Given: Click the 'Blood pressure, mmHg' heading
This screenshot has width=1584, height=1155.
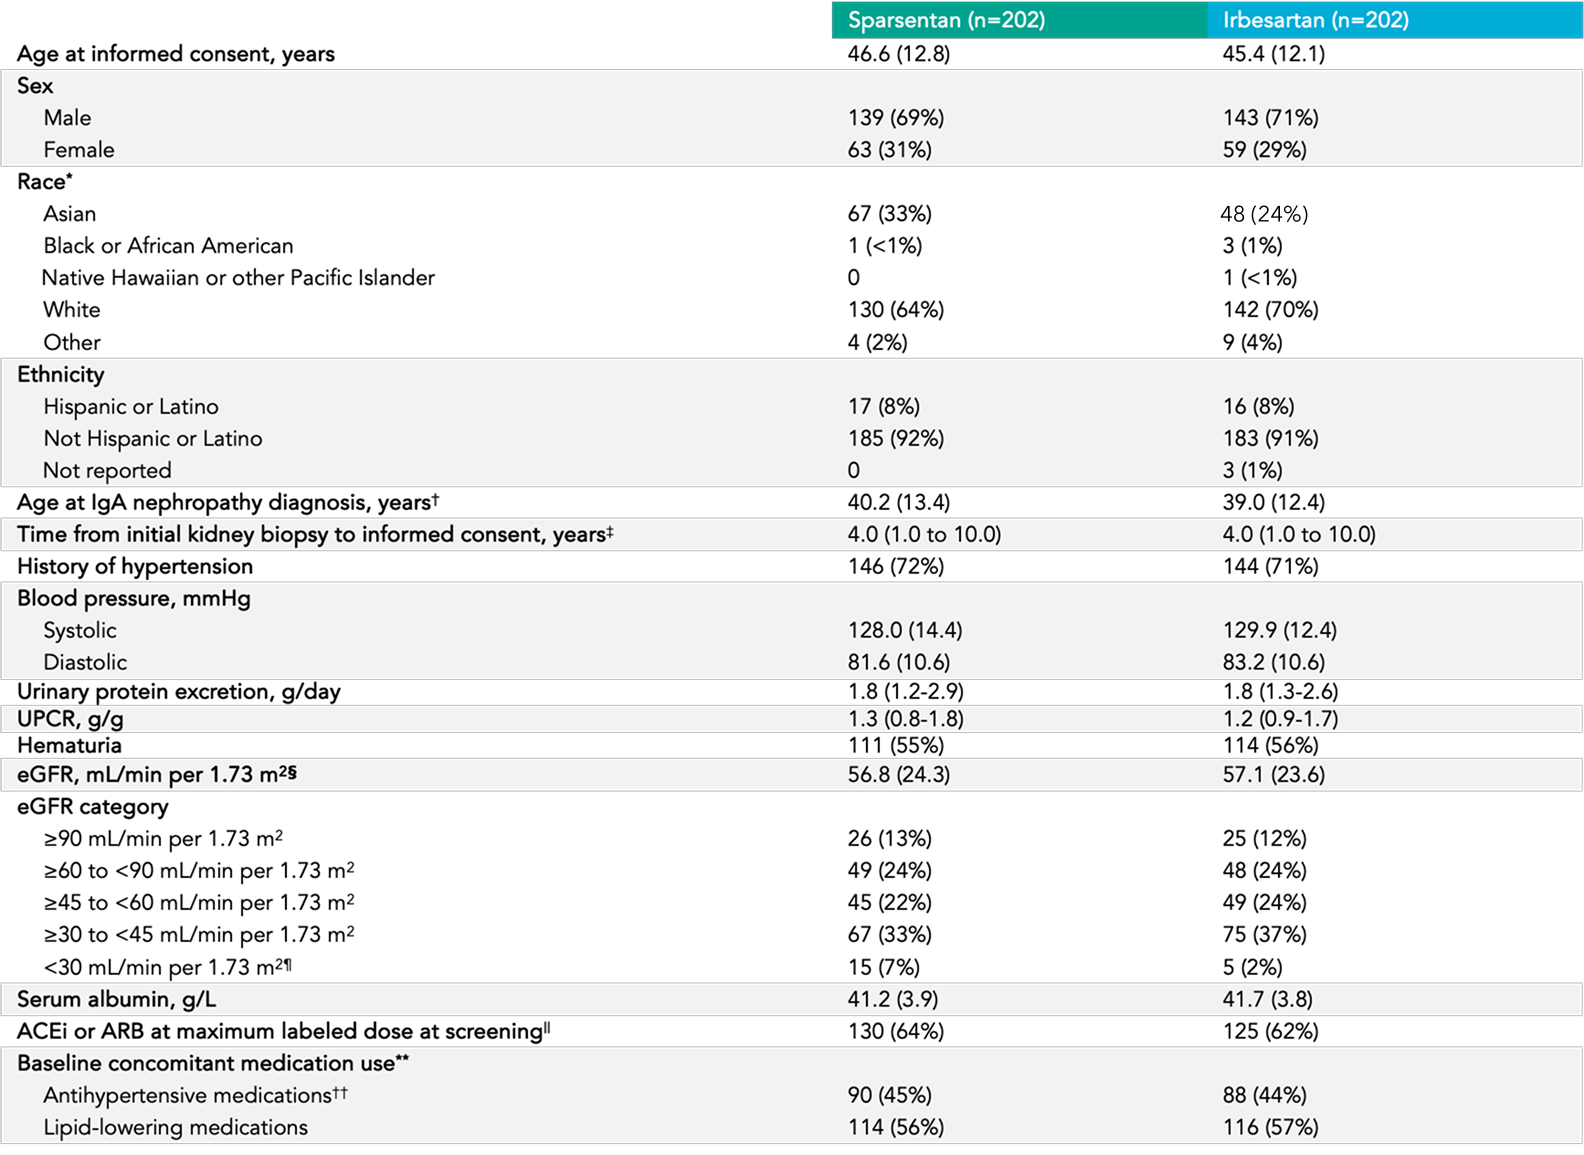Looking at the screenshot, I should [134, 599].
